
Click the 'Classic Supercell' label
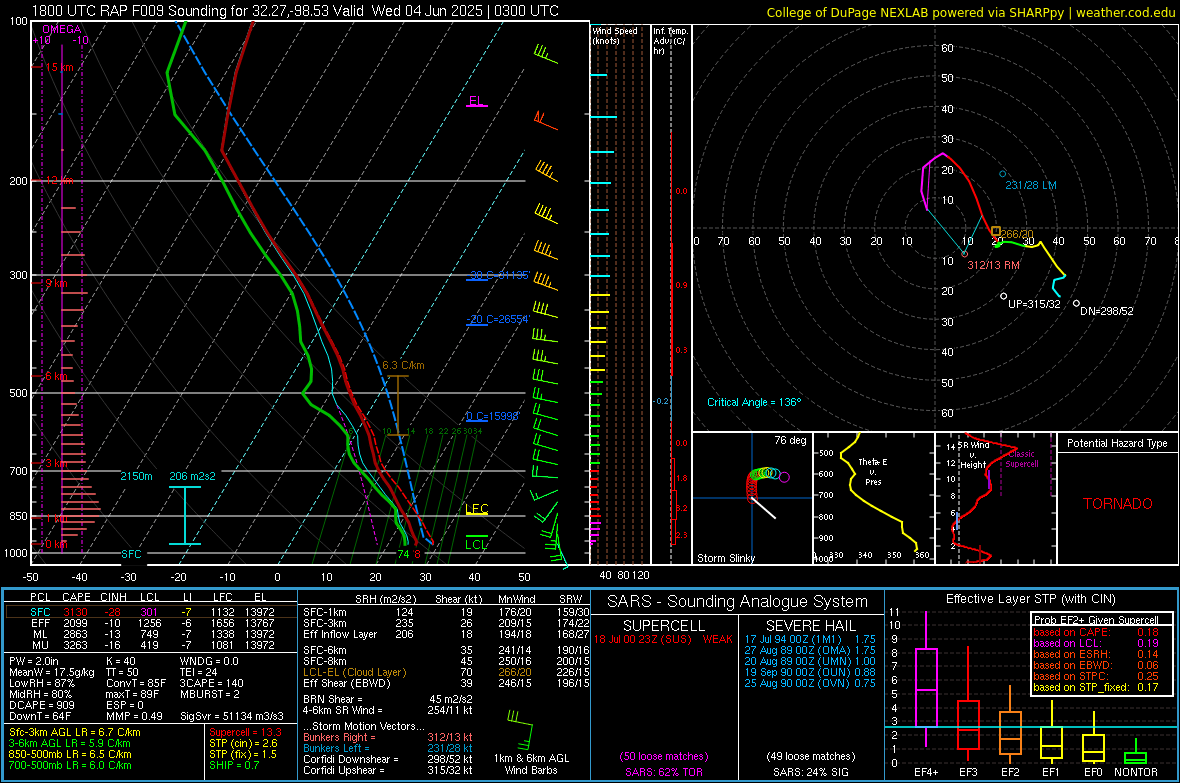pyautogui.click(x=1022, y=459)
